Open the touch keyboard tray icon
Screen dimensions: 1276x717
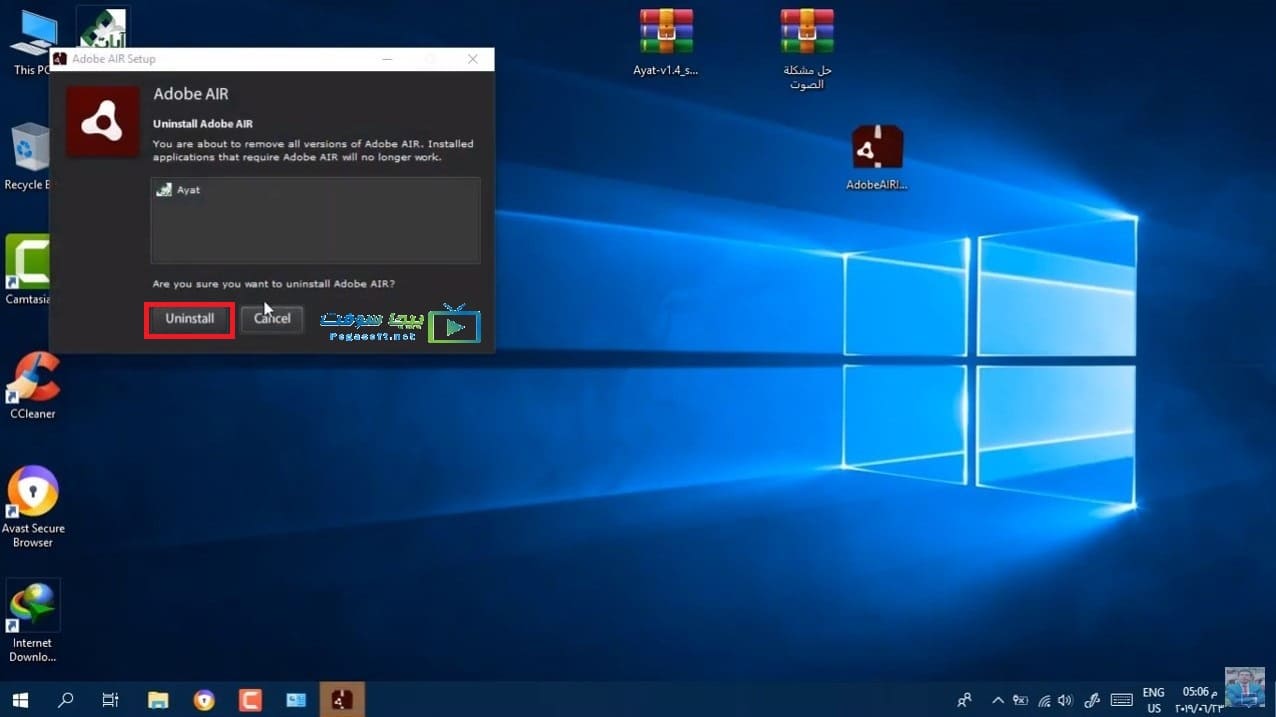(1121, 700)
